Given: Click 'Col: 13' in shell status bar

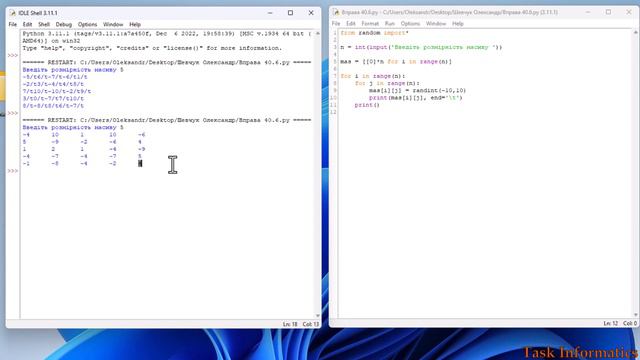Looking at the screenshot, I should (311, 324).
